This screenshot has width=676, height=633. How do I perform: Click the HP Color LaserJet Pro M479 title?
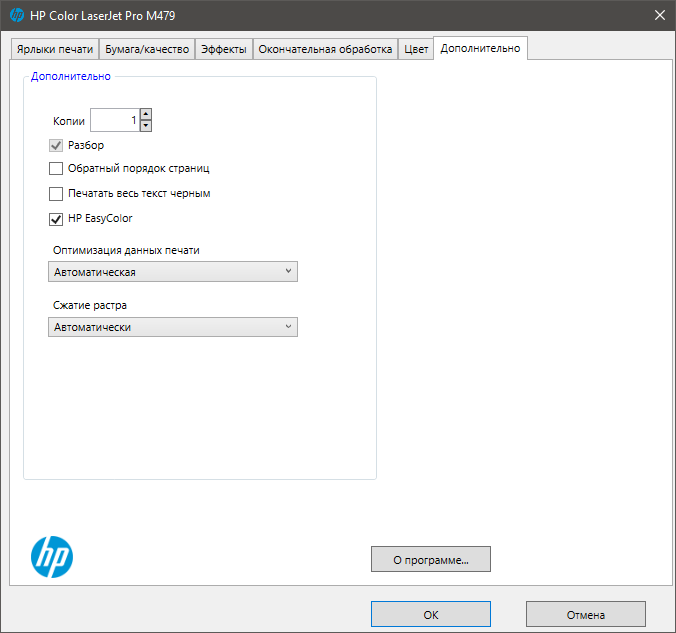(103, 16)
